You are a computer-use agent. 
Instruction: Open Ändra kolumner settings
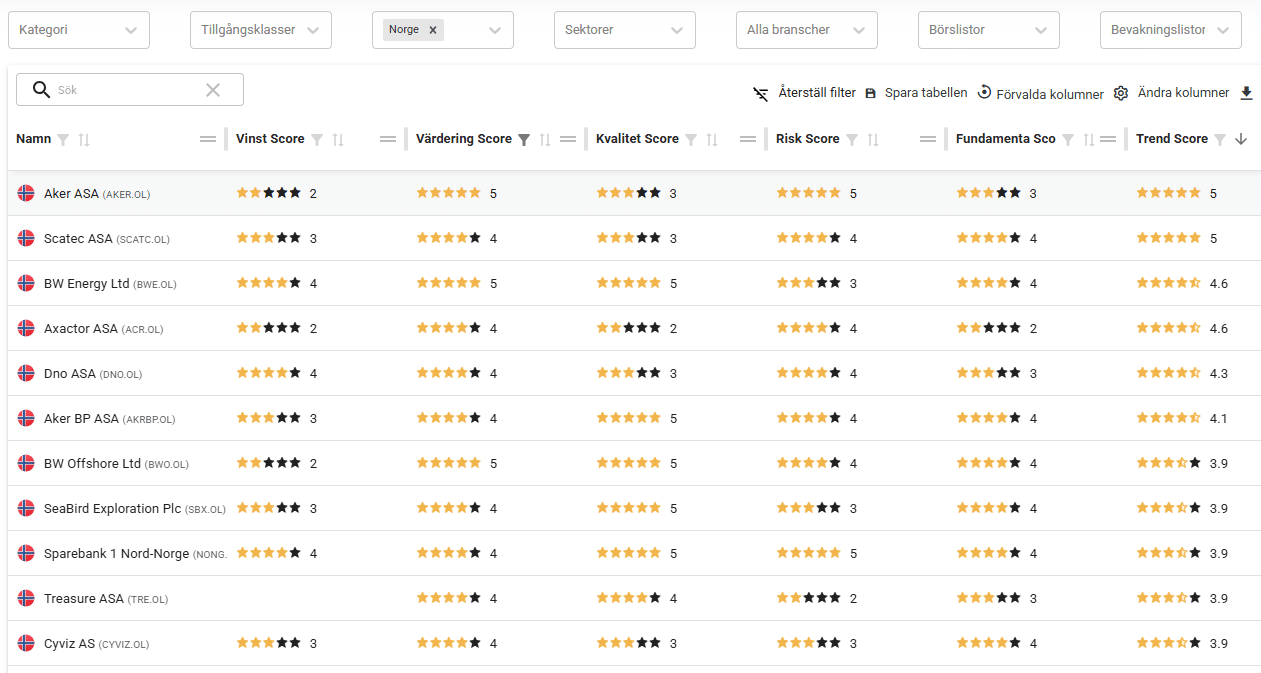(x=1172, y=93)
